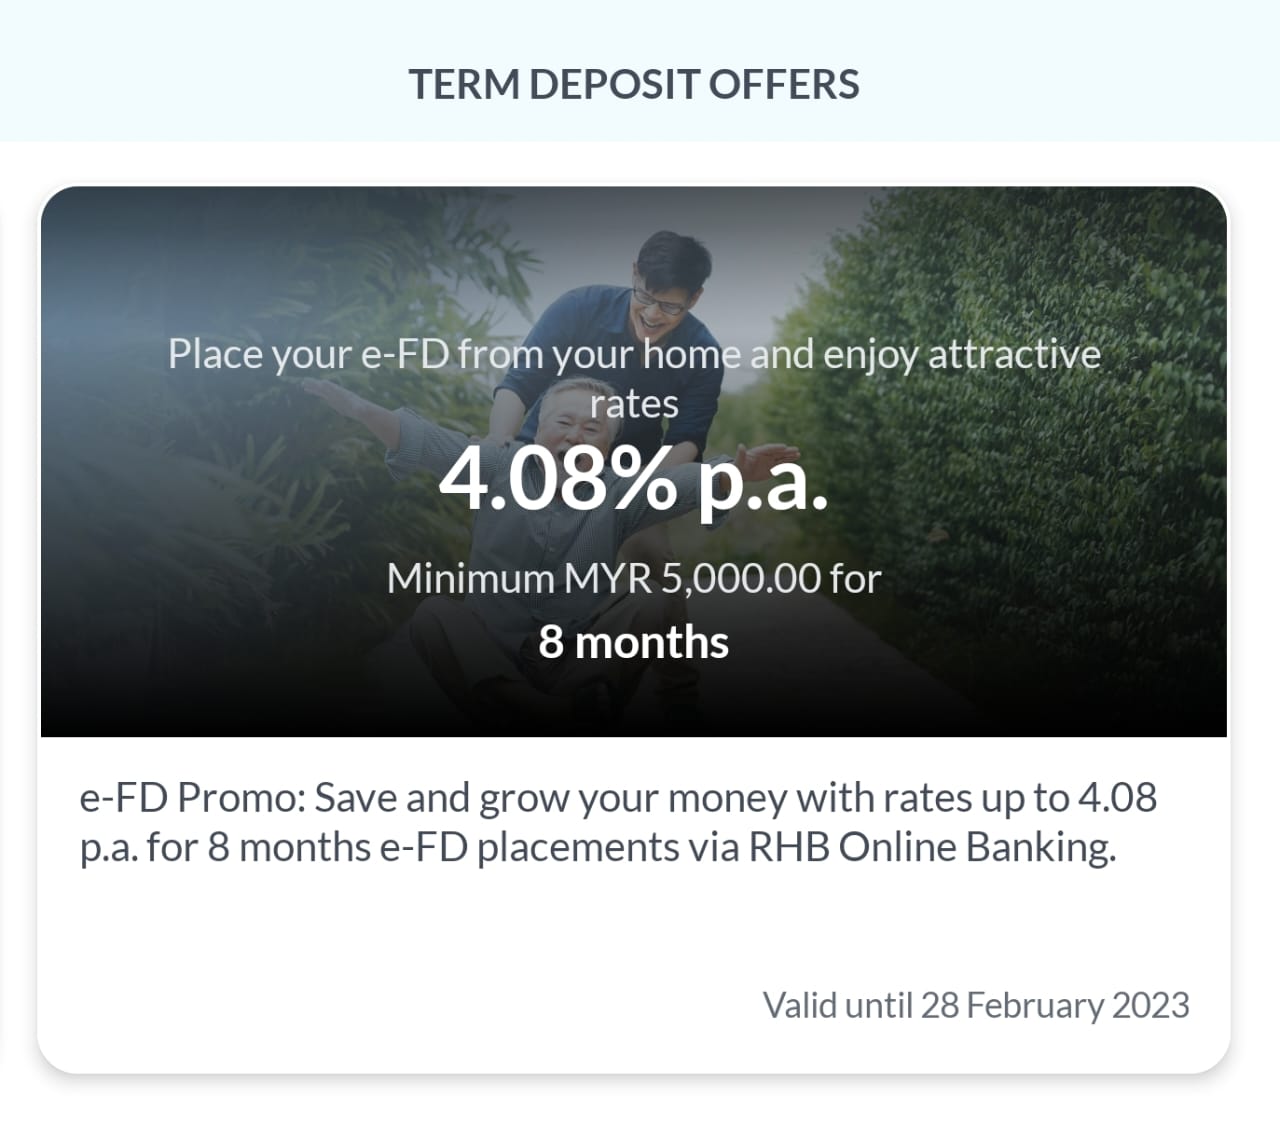Click the word 'rates' under the banner headline
Screen dimensions: 1280x1124
pos(634,405)
